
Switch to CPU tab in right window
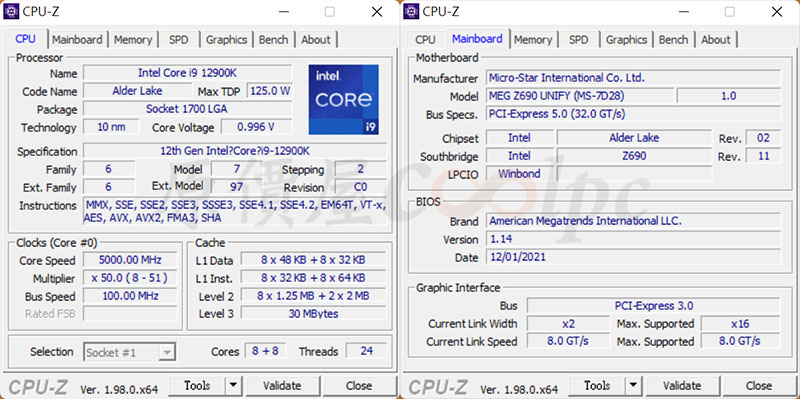(425, 39)
